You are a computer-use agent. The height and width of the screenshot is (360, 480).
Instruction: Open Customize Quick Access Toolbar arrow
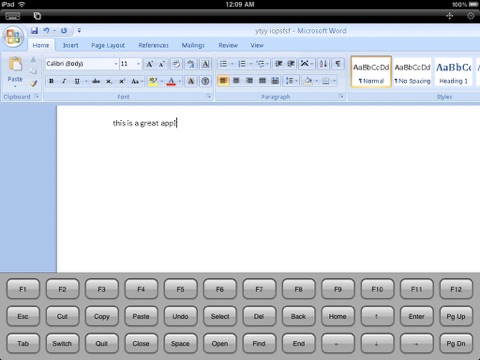pos(79,30)
